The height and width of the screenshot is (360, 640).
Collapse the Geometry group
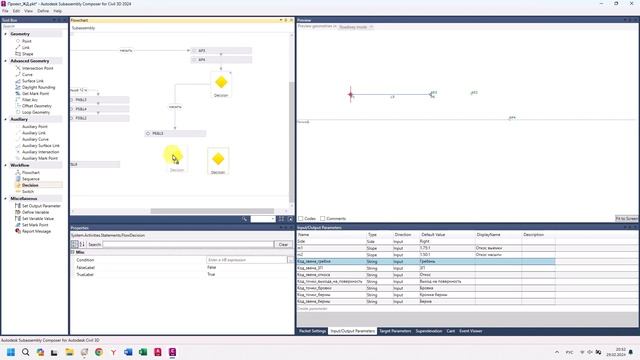(x=5, y=34)
